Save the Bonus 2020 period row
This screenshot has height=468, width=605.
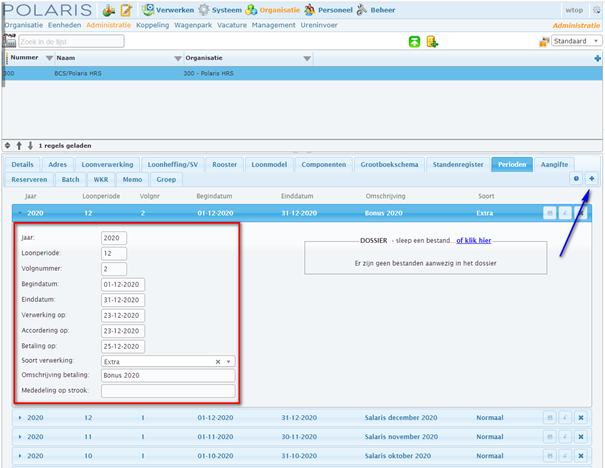550,213
